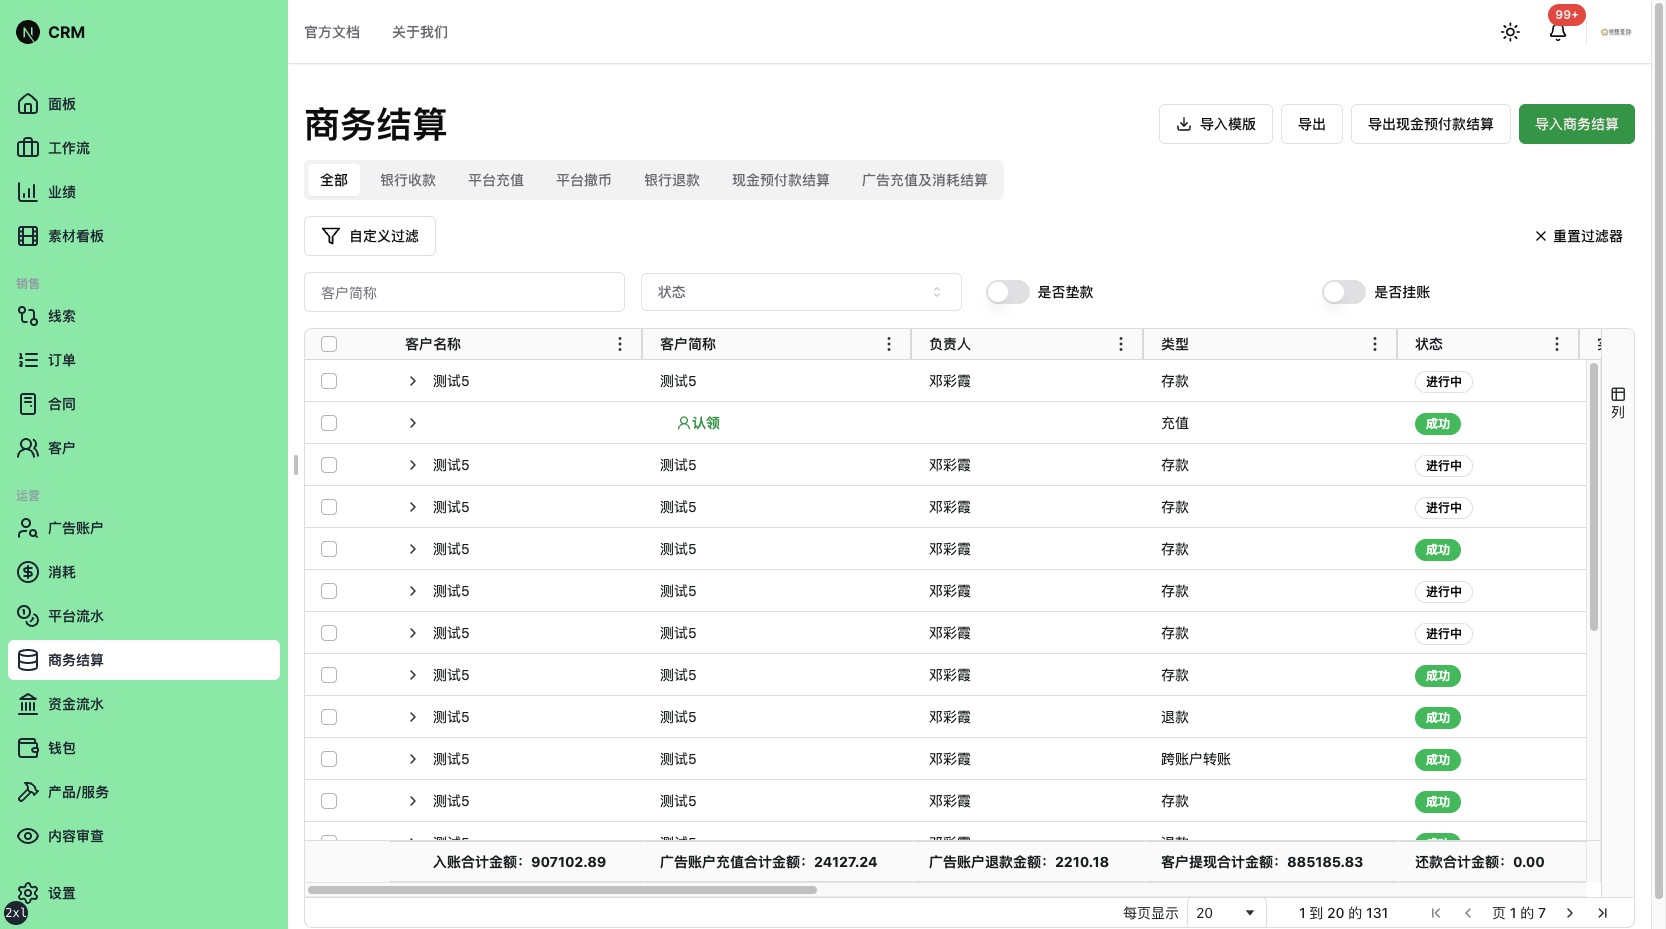The width and height of the screenshot is (1666, 929).
Task: Open the 消耗 section
Action: 60,572
